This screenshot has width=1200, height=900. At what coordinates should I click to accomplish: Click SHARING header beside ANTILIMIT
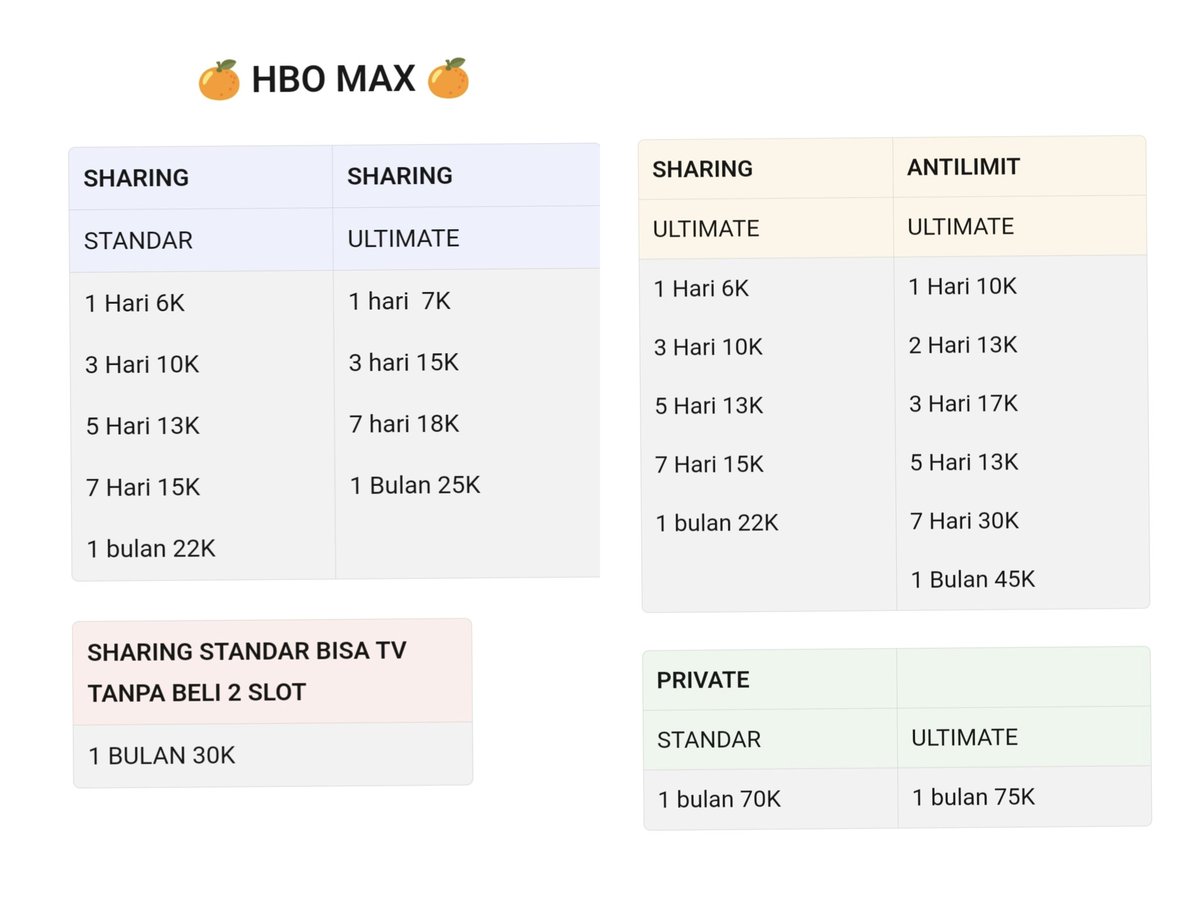click(702, 169)
